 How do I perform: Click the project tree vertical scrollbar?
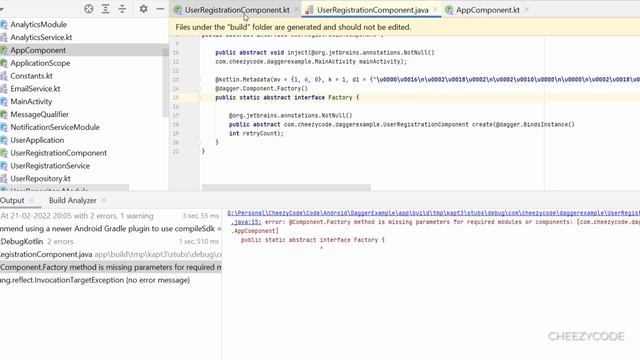(x=165, y=83)
